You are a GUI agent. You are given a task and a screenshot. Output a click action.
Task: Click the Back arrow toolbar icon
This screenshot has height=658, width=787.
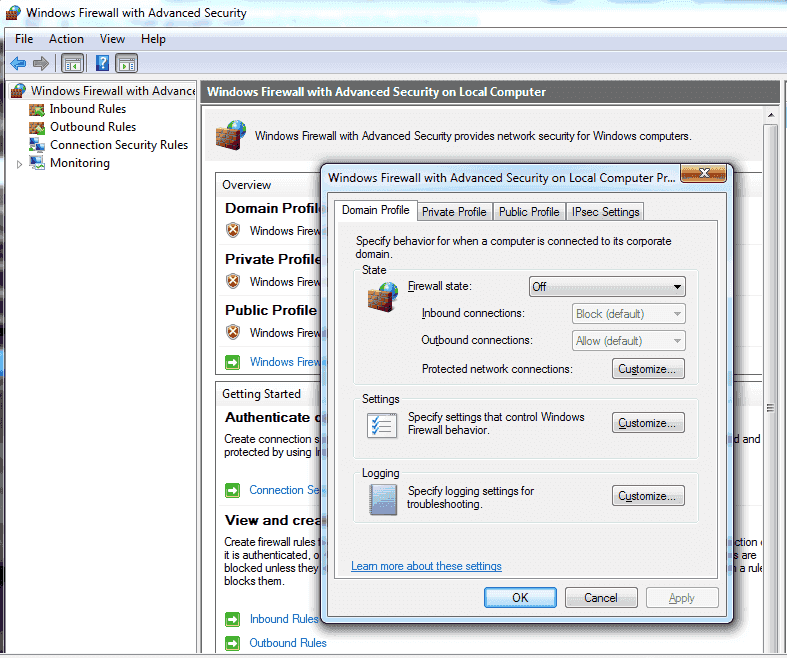[x=18, y=63]
